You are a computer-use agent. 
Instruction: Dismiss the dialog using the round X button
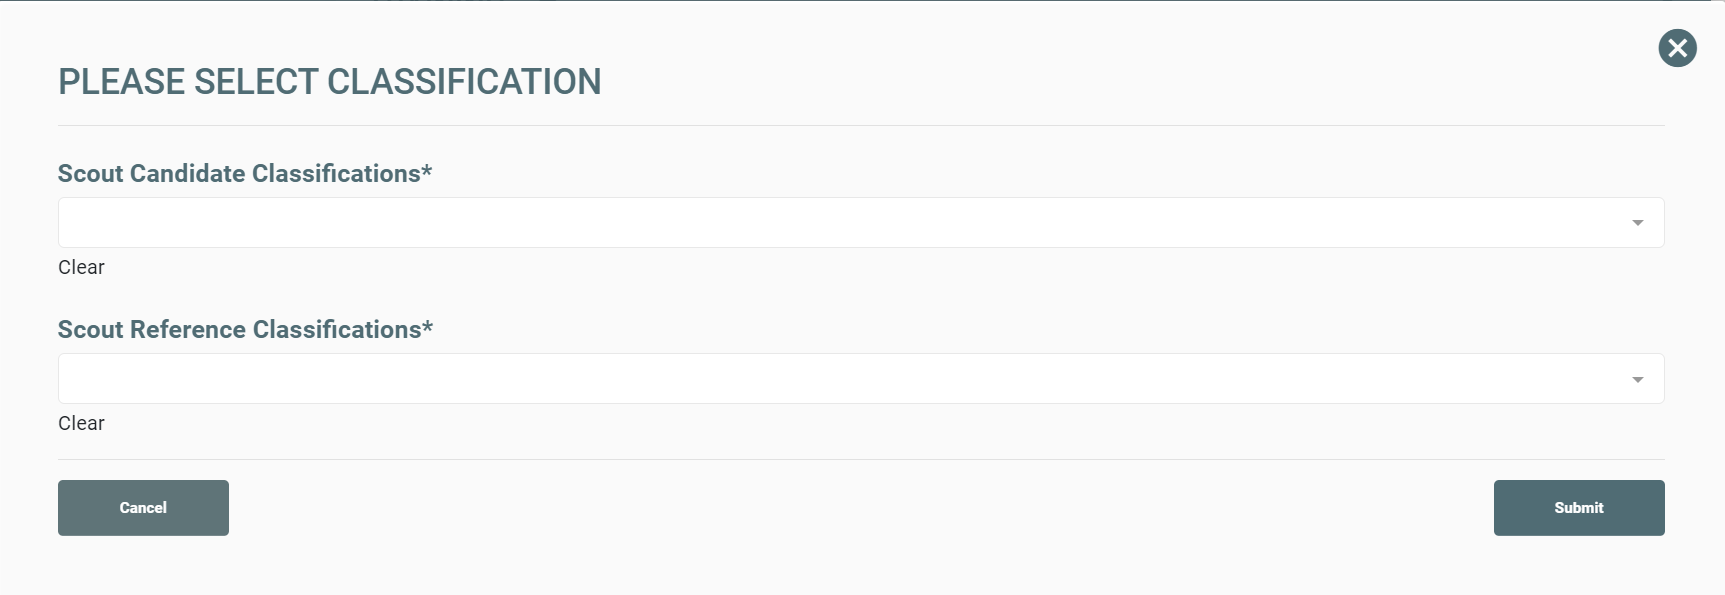[x=1677, y=48]
